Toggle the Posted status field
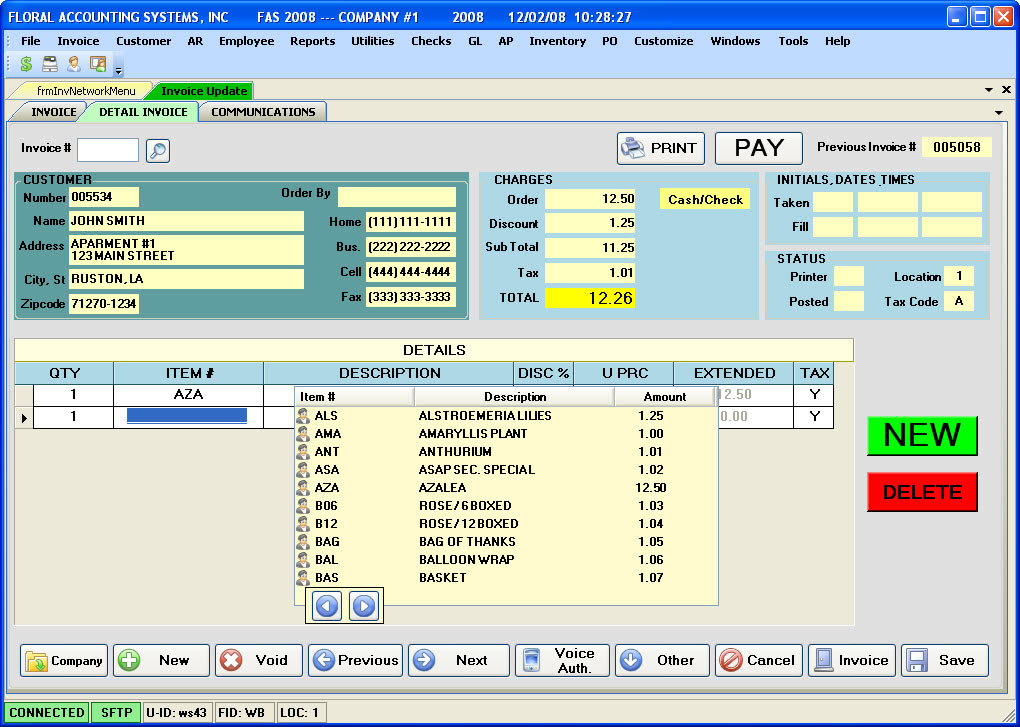This screenshot has height=727, width=1020. point(847,301)
